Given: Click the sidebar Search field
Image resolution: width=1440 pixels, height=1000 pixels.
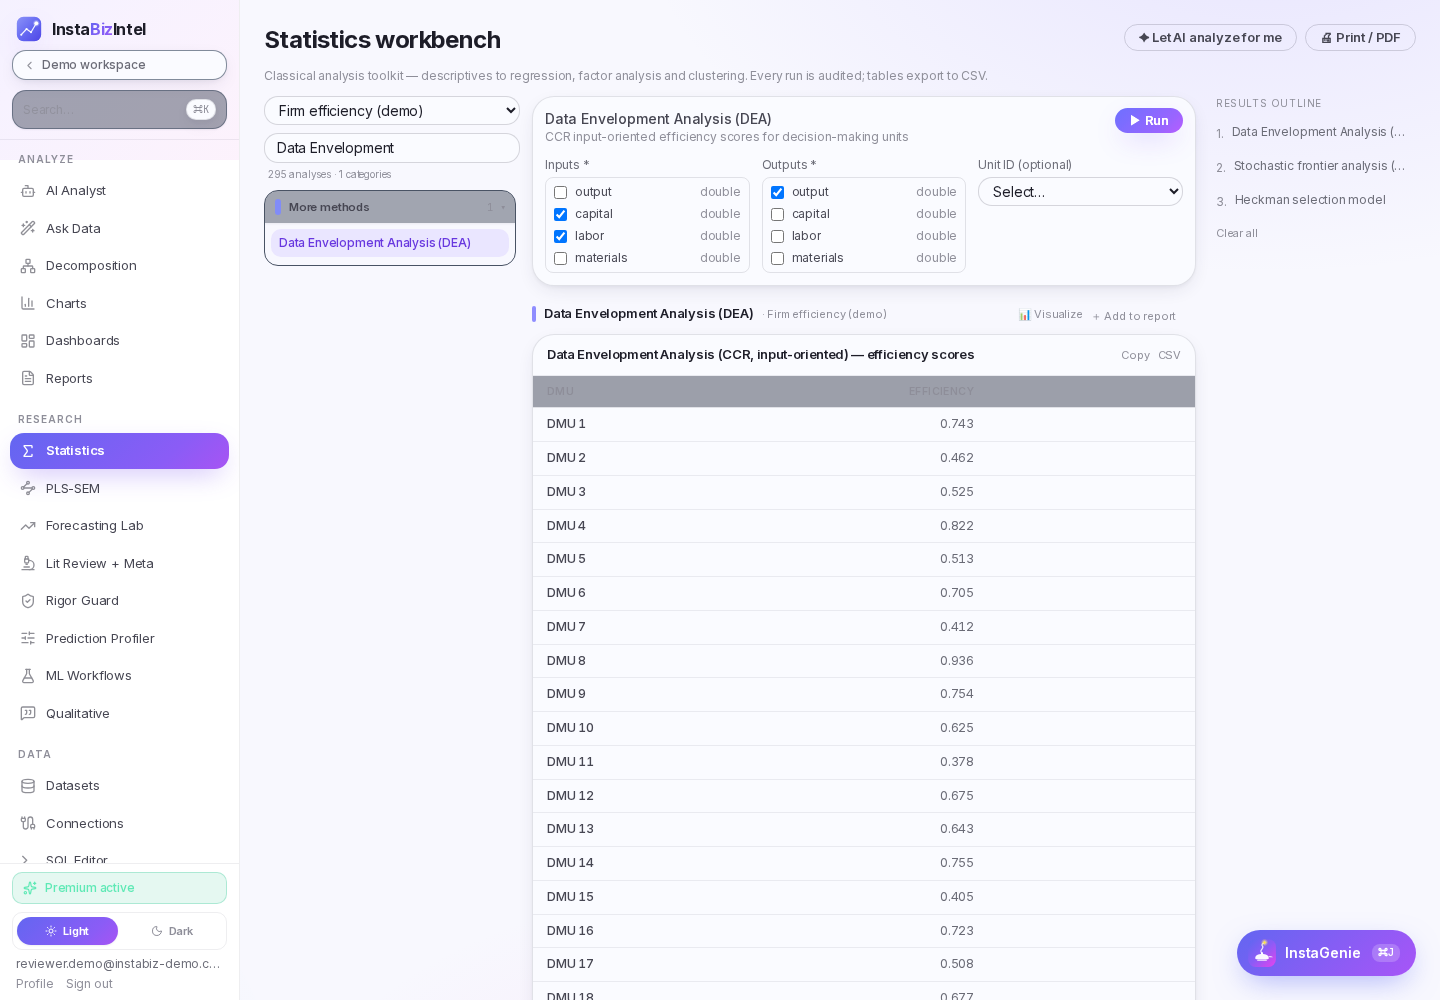Looking at the screenshot, I should (x=119, y=110).
